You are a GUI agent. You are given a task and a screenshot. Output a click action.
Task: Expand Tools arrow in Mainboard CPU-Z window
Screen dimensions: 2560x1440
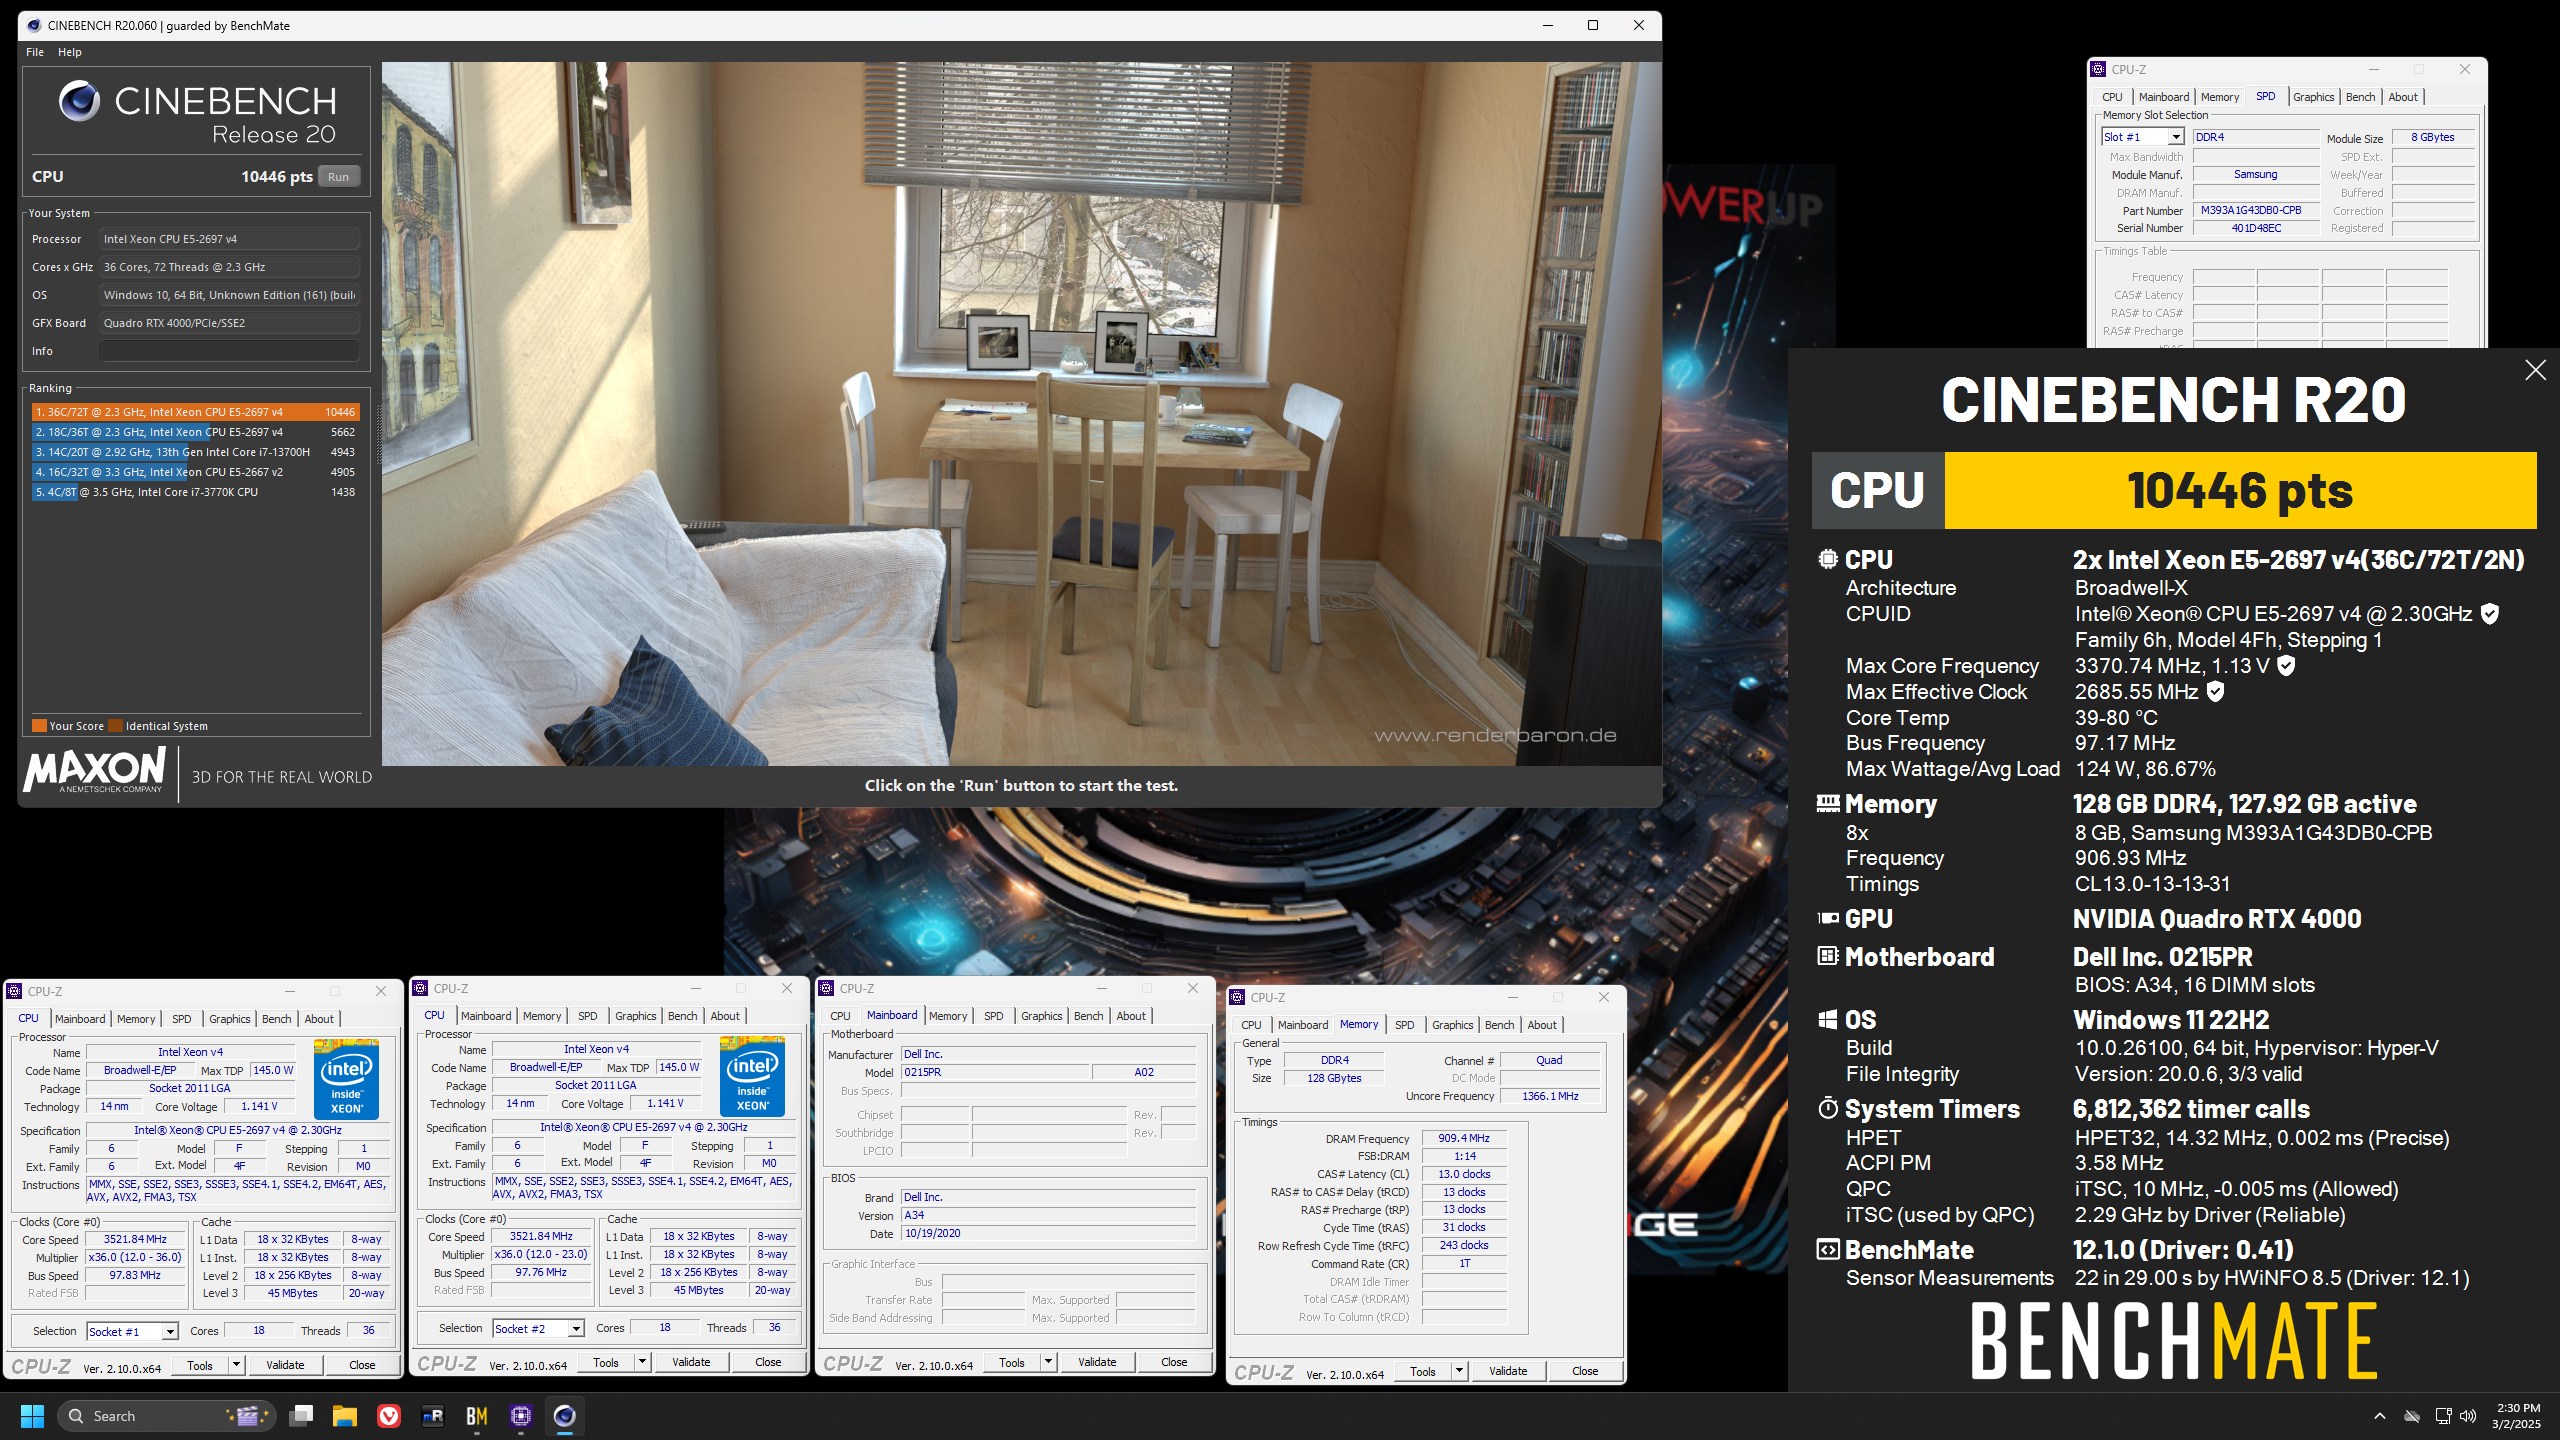pyautogui.click(x=1049, y=1362)
